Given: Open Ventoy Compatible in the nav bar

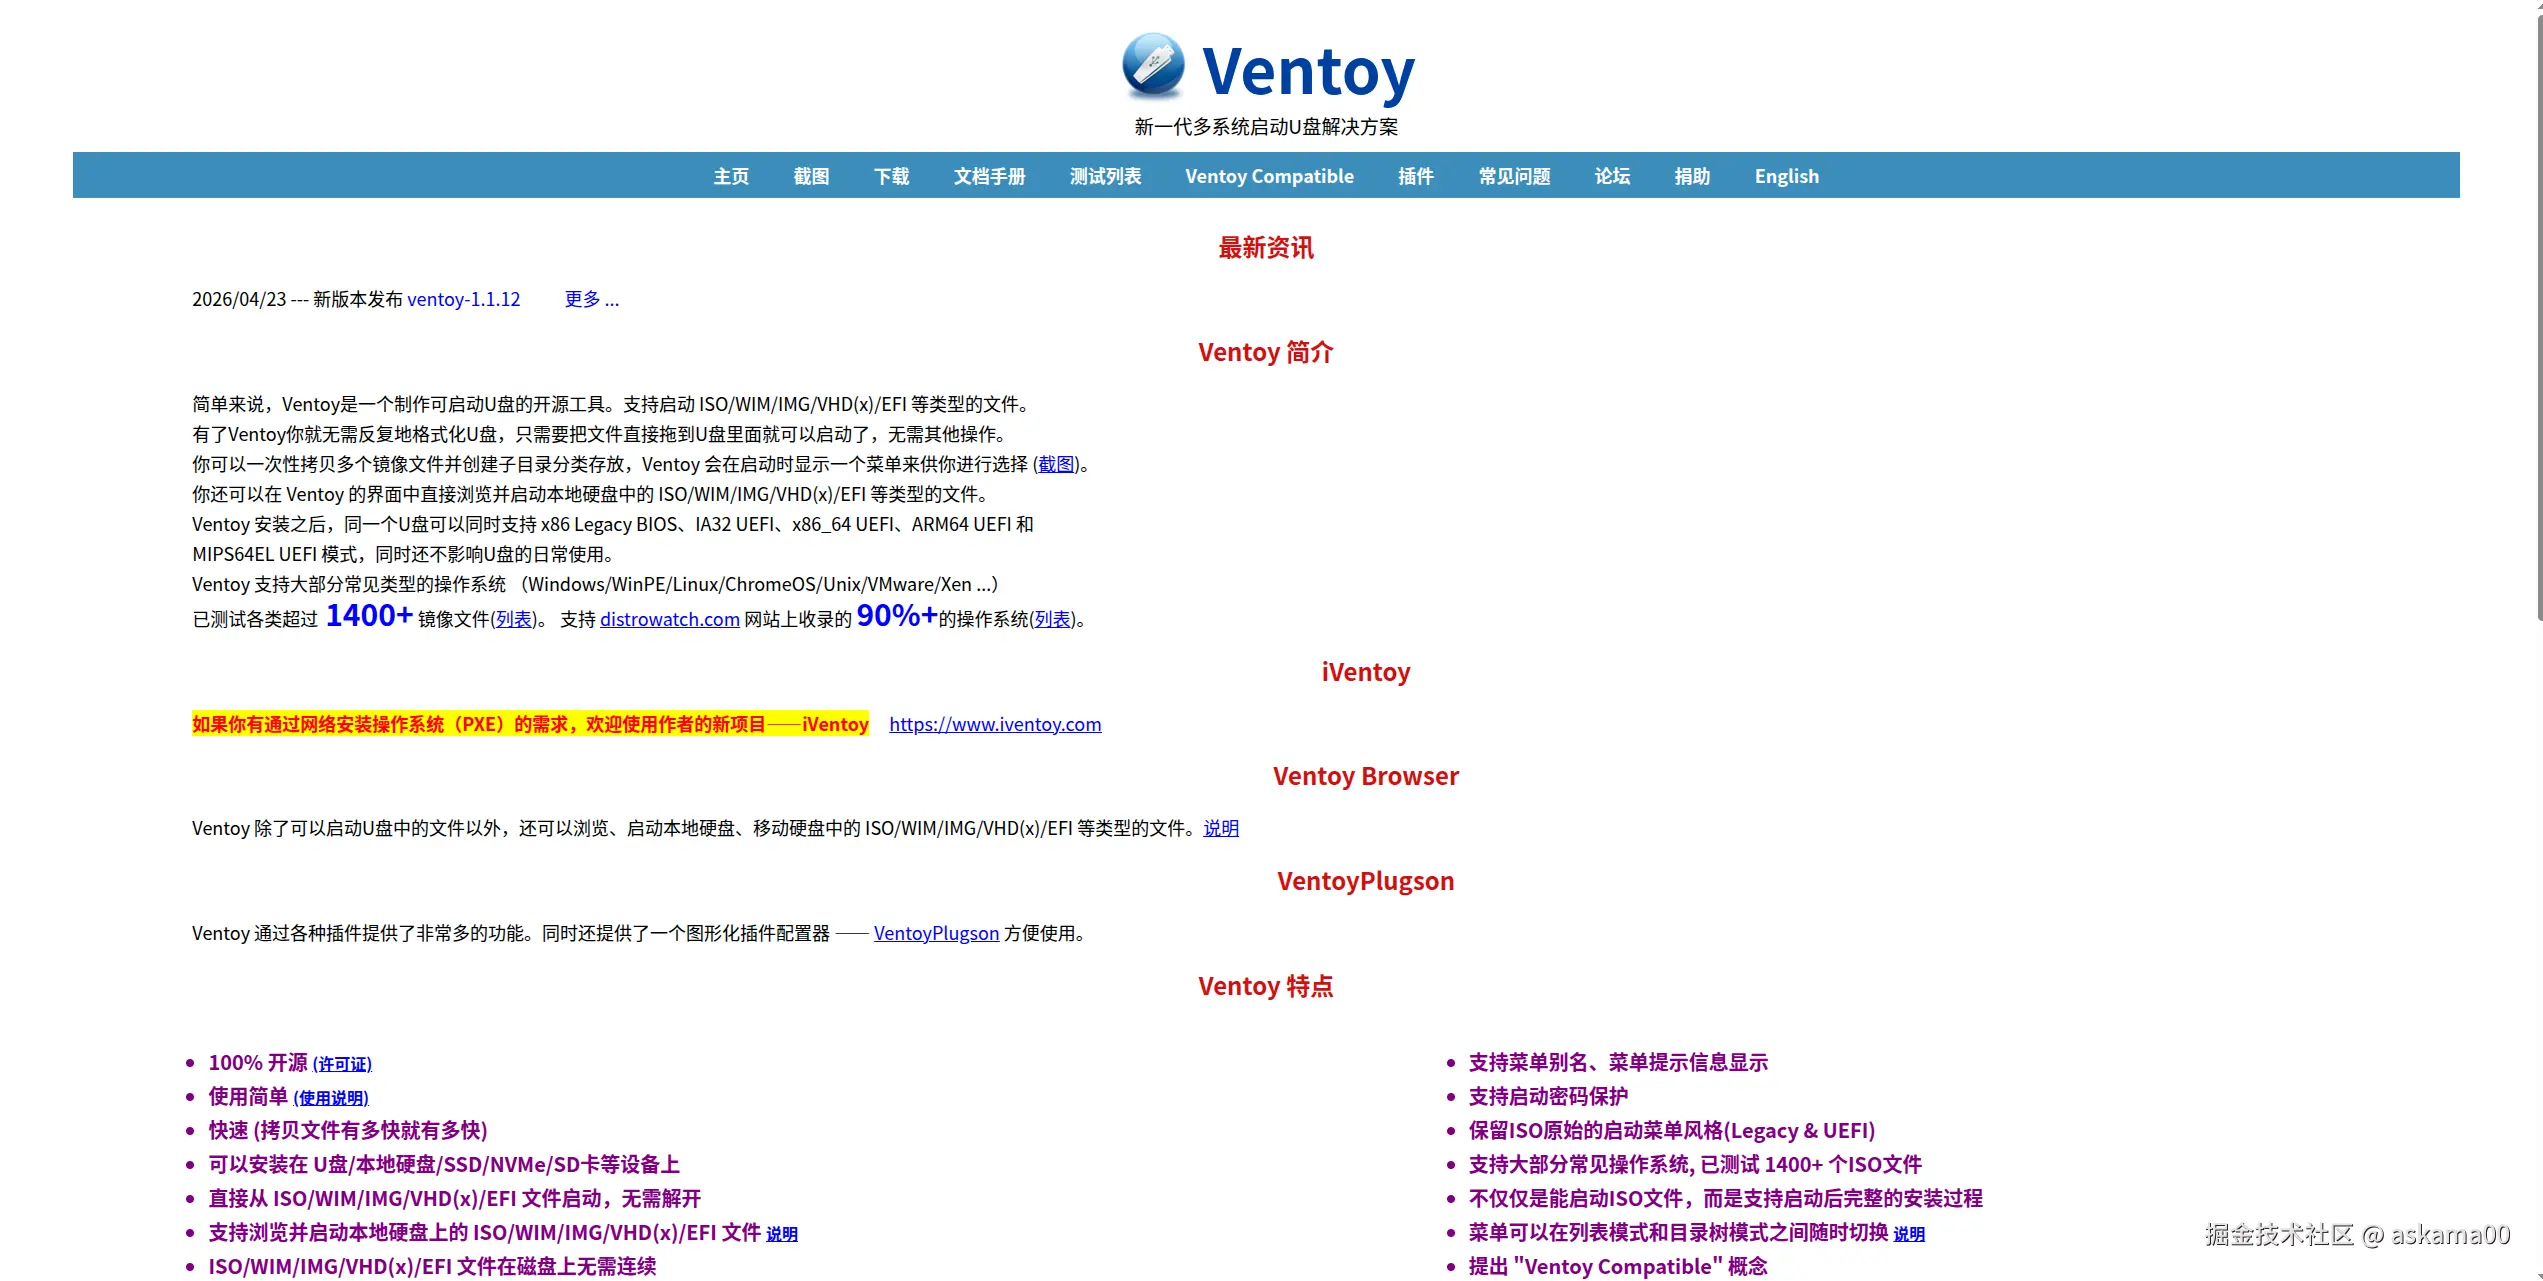Looking at the screenshot, I should (1269, 176).
